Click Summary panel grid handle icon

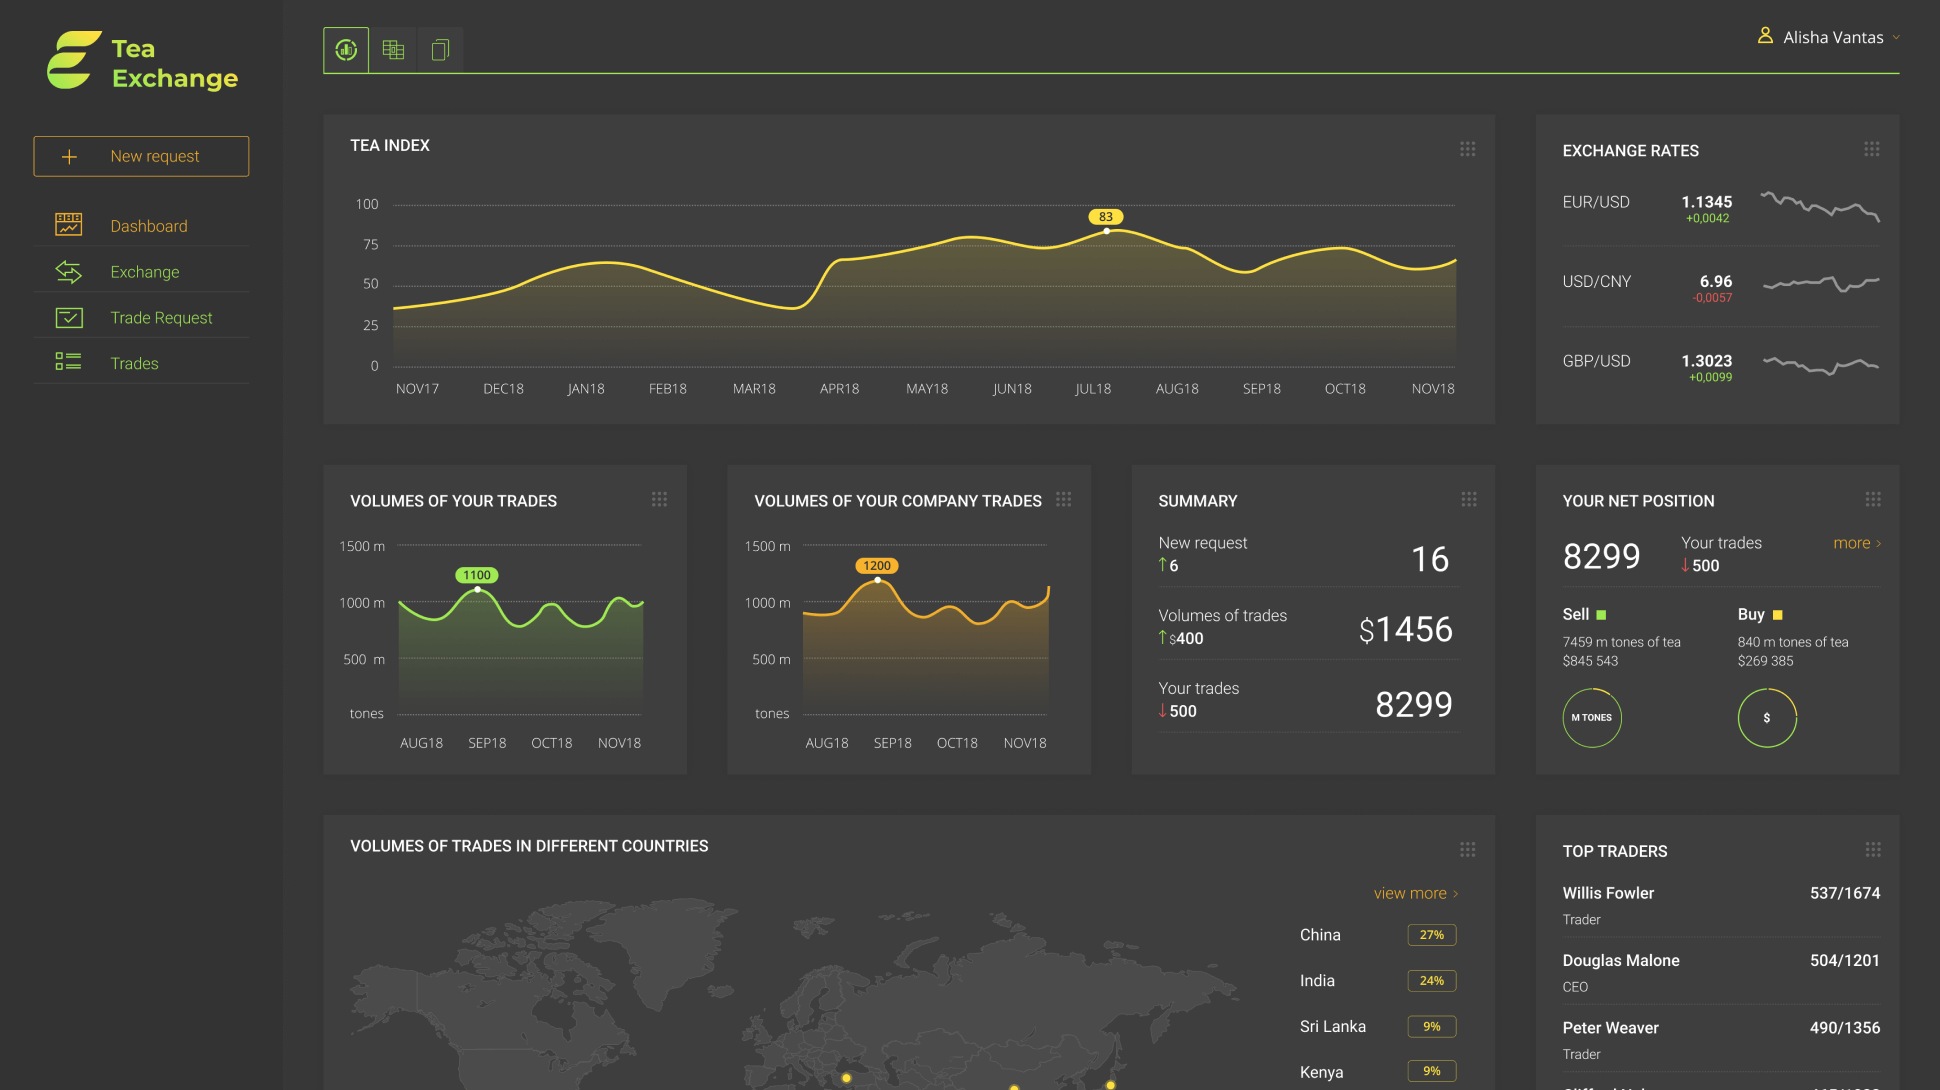(x=1468, y=499)
